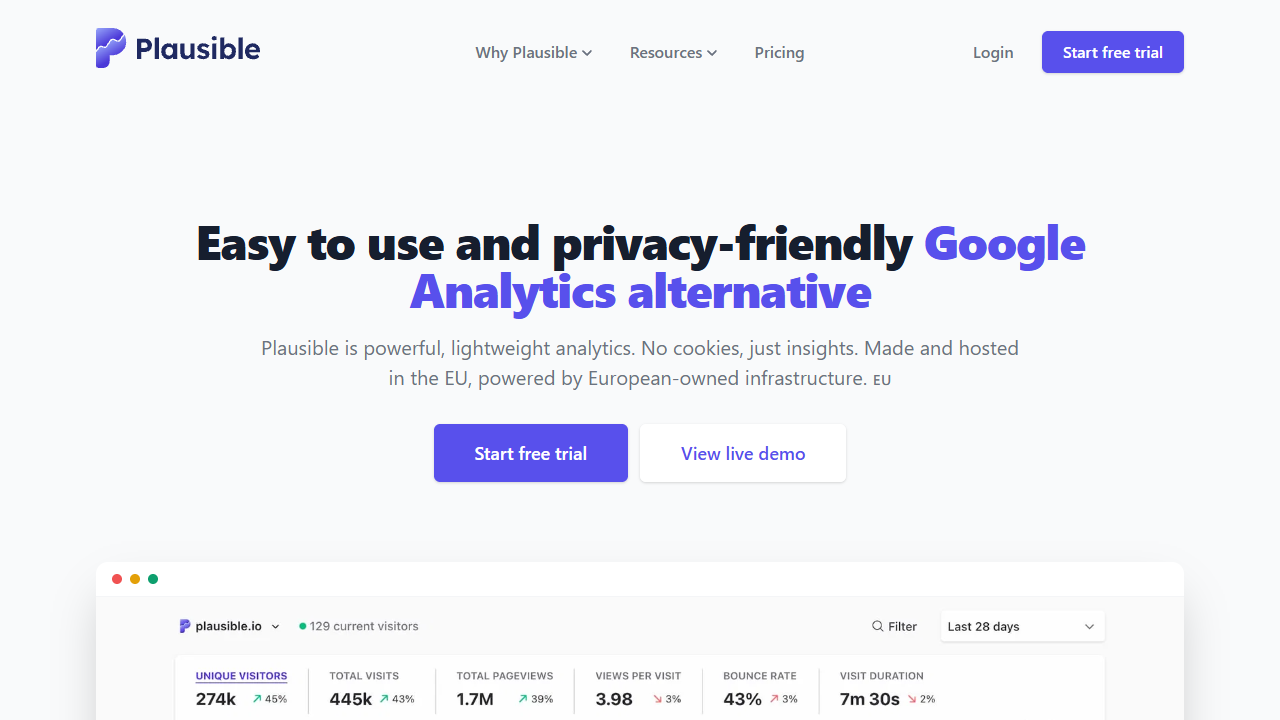Click the Login link
This screenshot has width=1280, height=720.
pyautogui.click(x=993, y=52)
